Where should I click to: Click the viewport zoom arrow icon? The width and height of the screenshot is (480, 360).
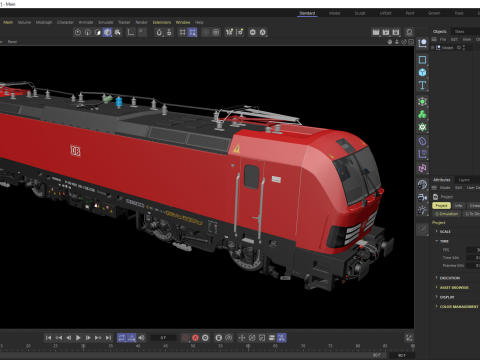(397, 42)
